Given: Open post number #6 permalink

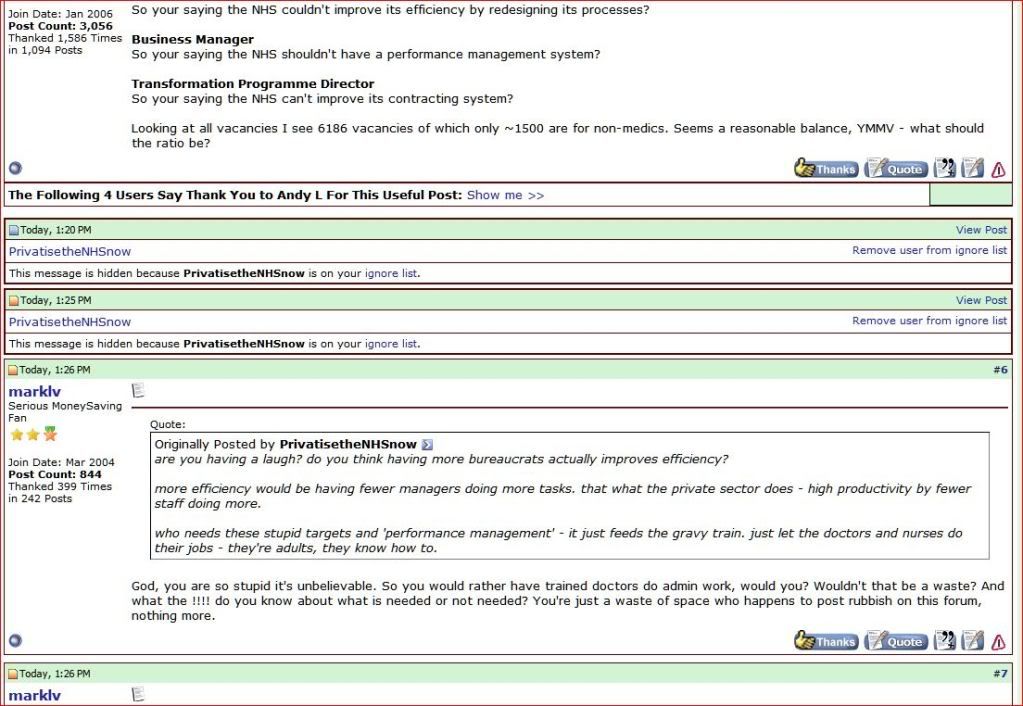Looking at the screenshot, I should point(1000,370).
